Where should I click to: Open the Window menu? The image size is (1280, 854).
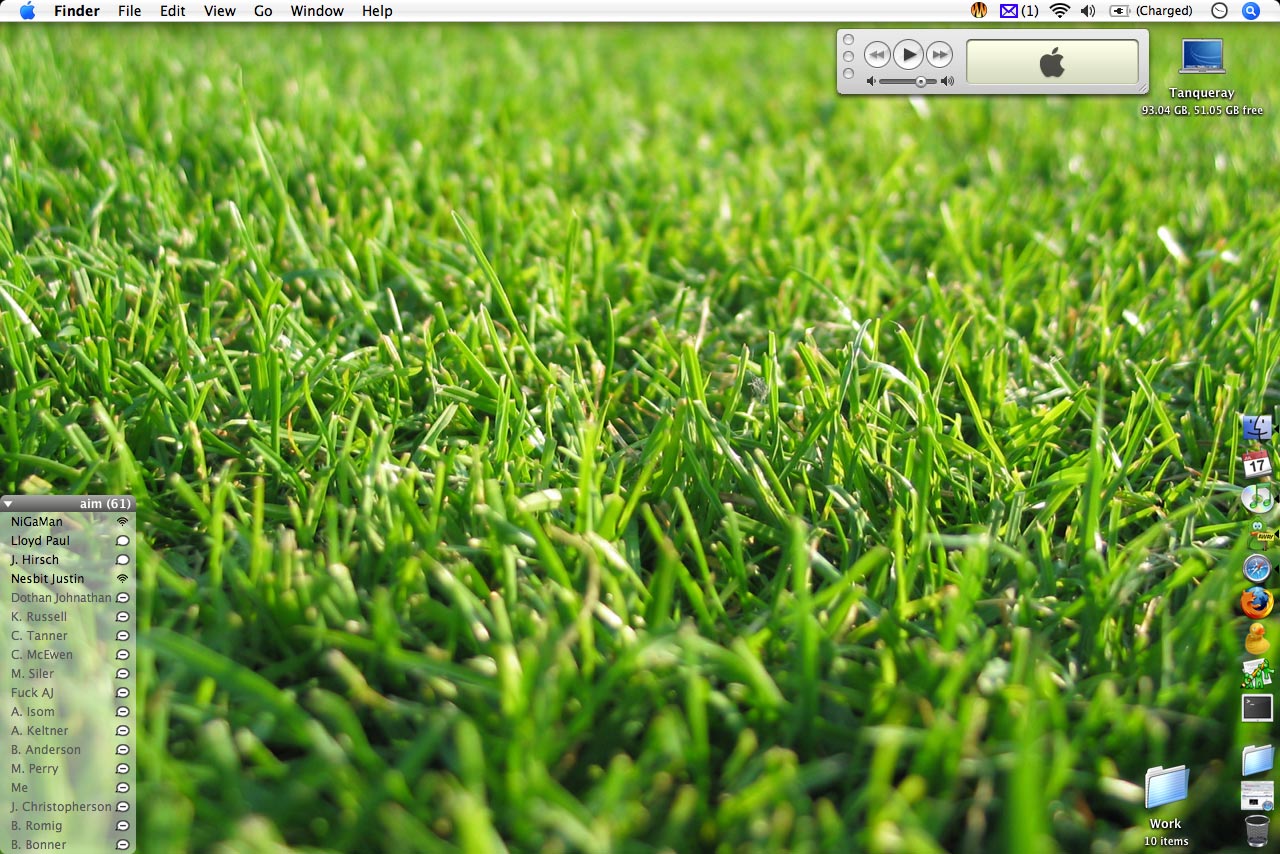(317, 11)
